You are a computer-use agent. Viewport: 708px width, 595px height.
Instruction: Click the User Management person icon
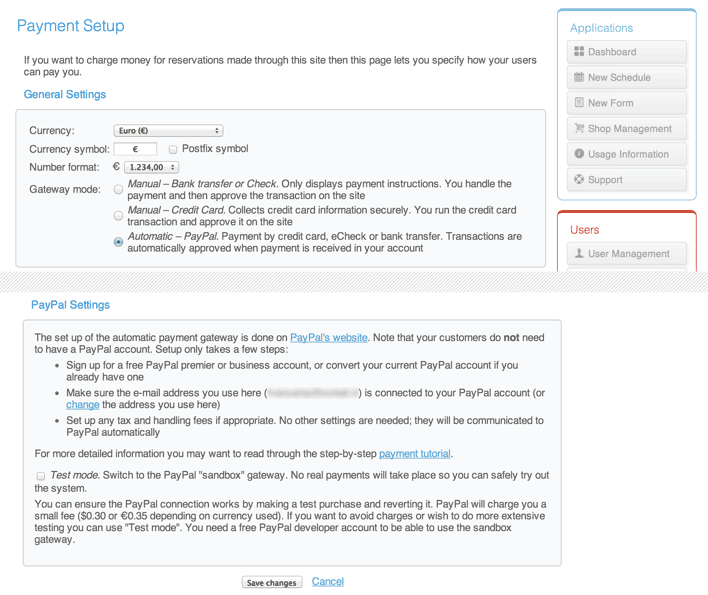[x=579, y=254]
